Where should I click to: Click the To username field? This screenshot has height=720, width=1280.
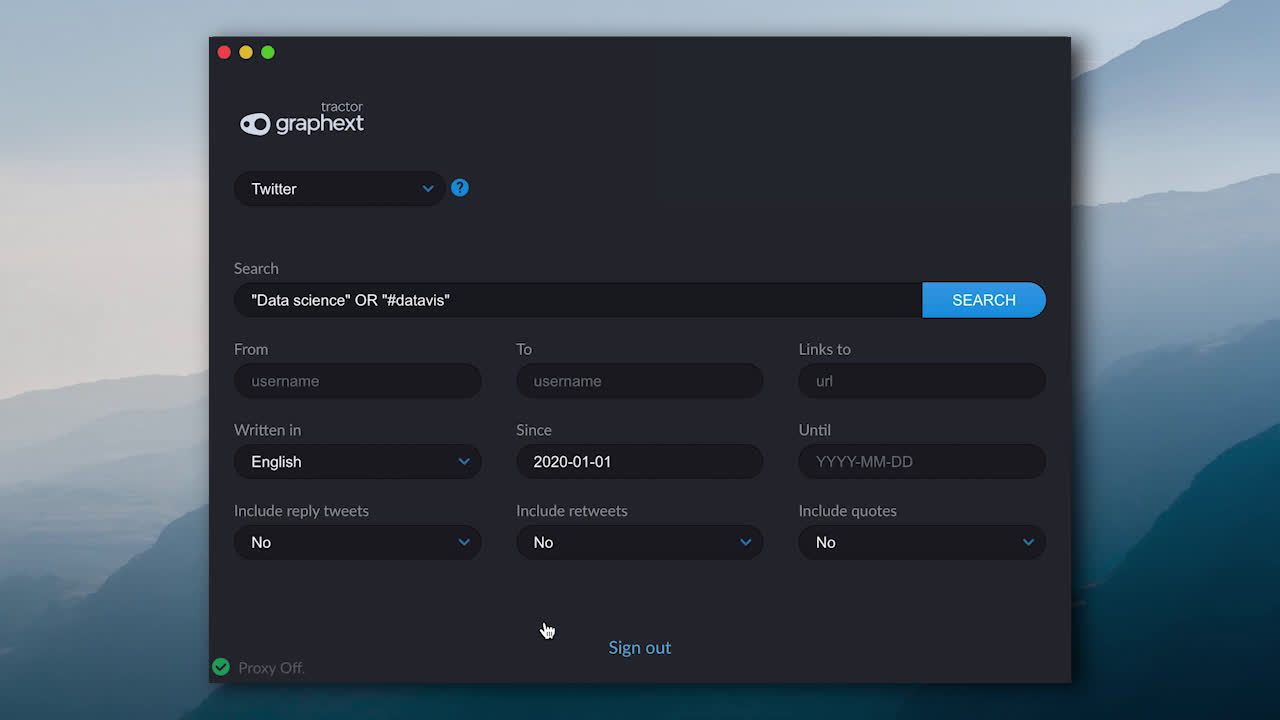[x=640, y=381]
